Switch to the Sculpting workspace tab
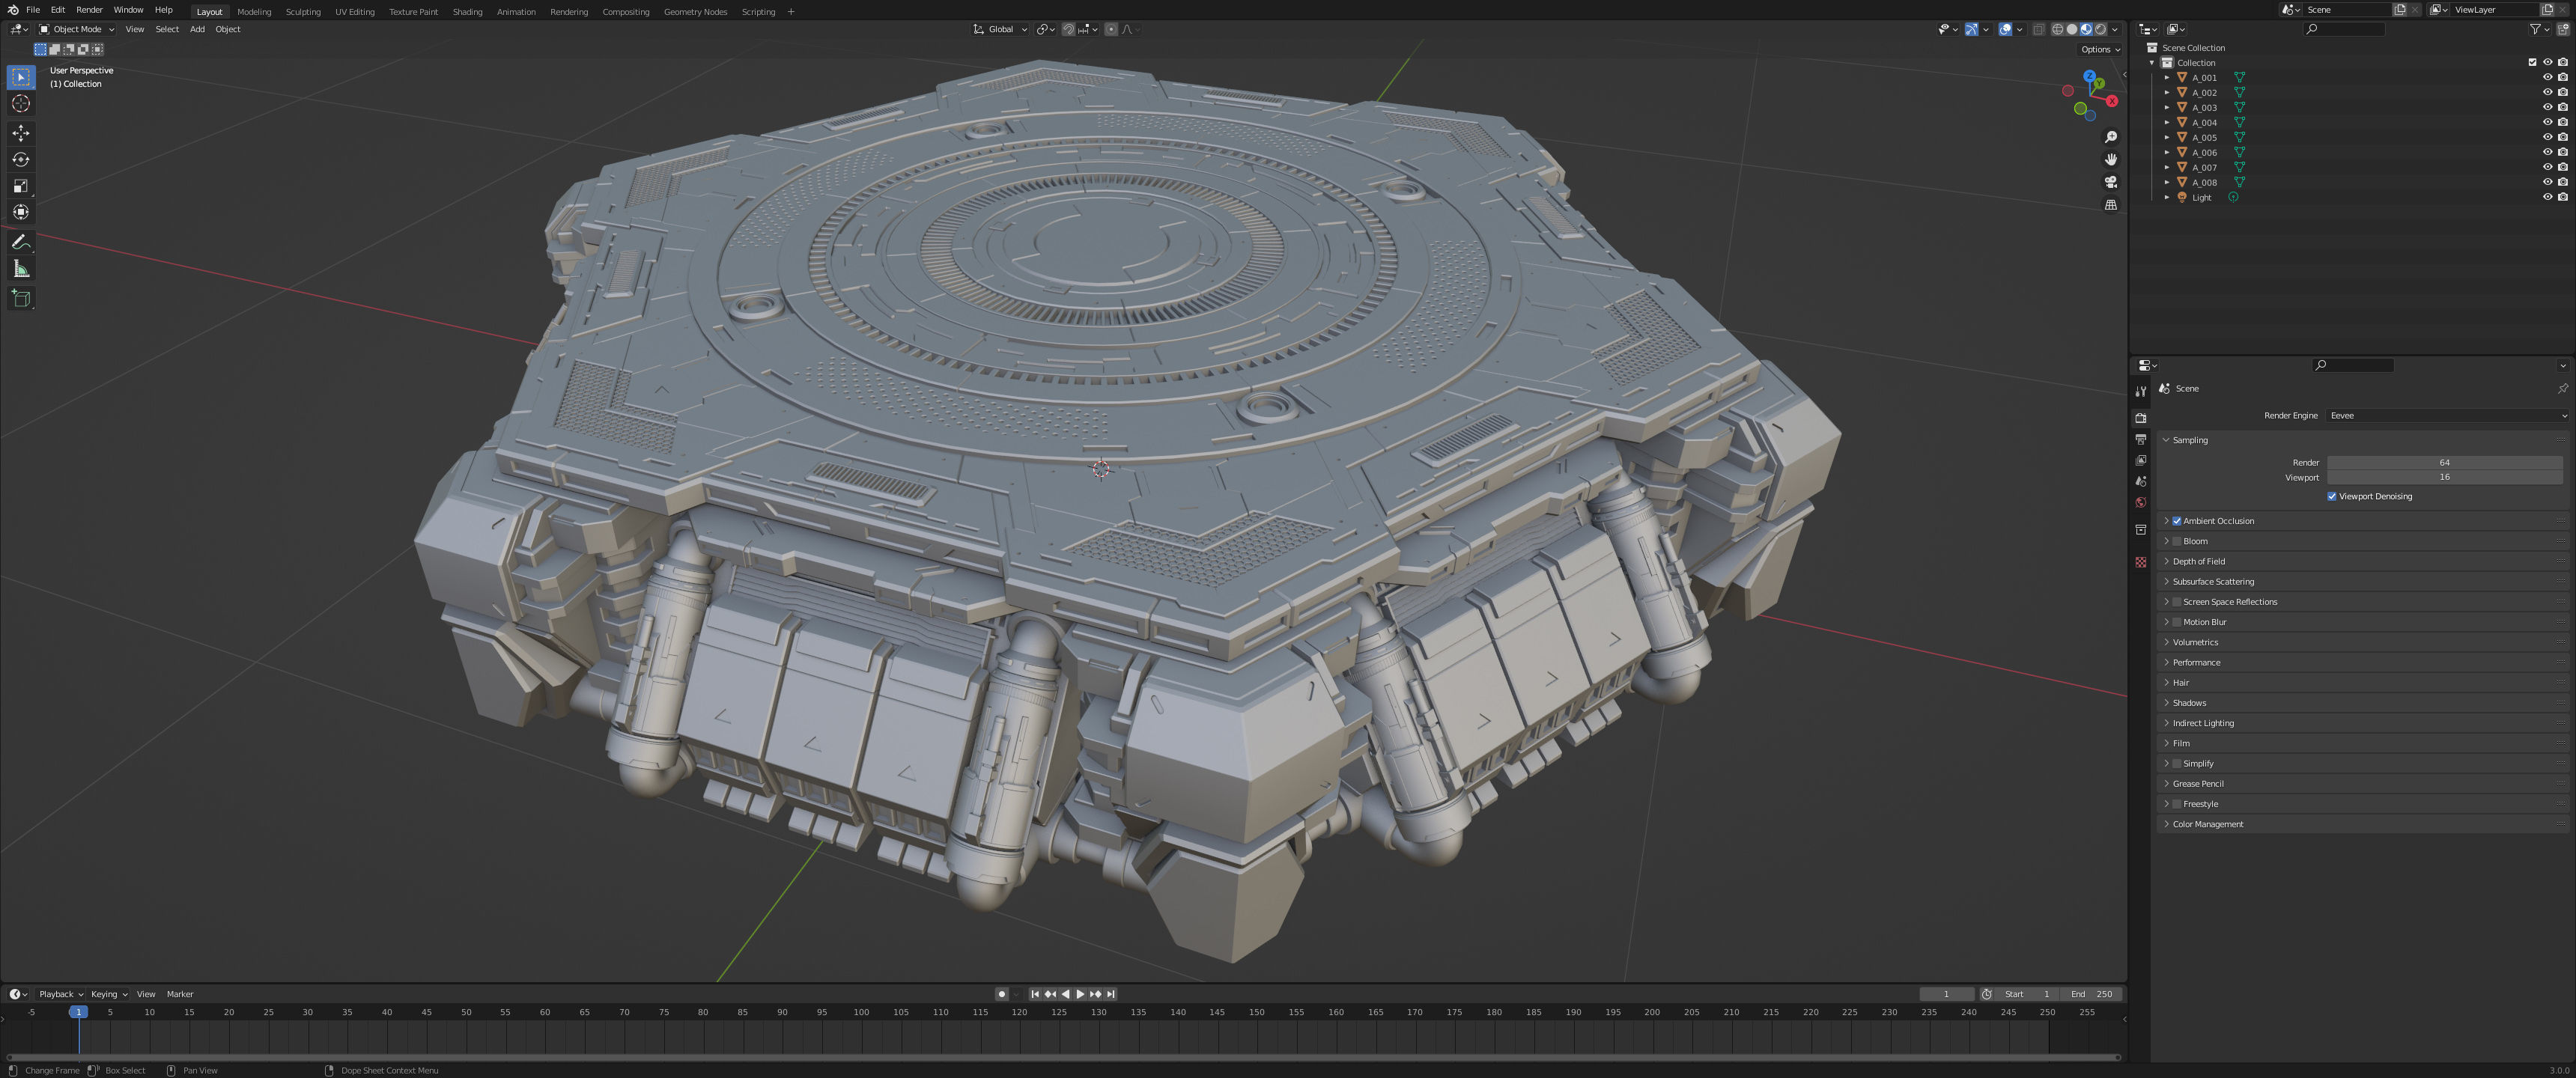This screenshot has width=2576, height=1078. [303, 12]
